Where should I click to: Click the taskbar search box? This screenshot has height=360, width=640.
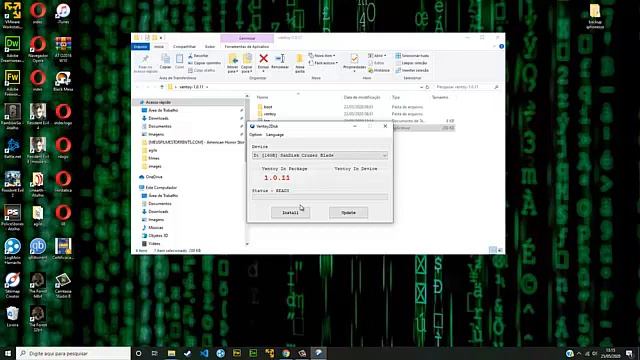click(x=73, y=353)
